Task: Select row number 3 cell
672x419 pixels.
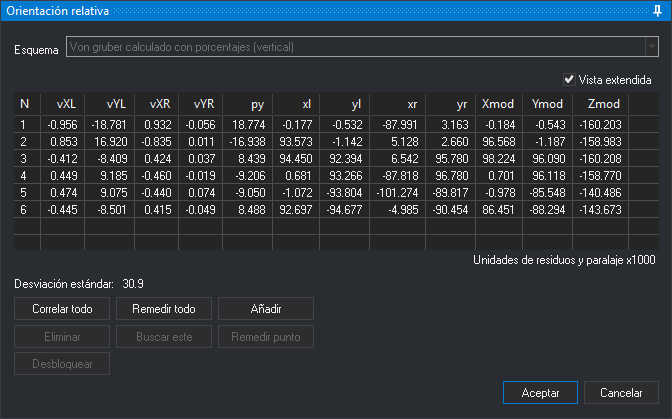Action: click(x=27, y=159)
